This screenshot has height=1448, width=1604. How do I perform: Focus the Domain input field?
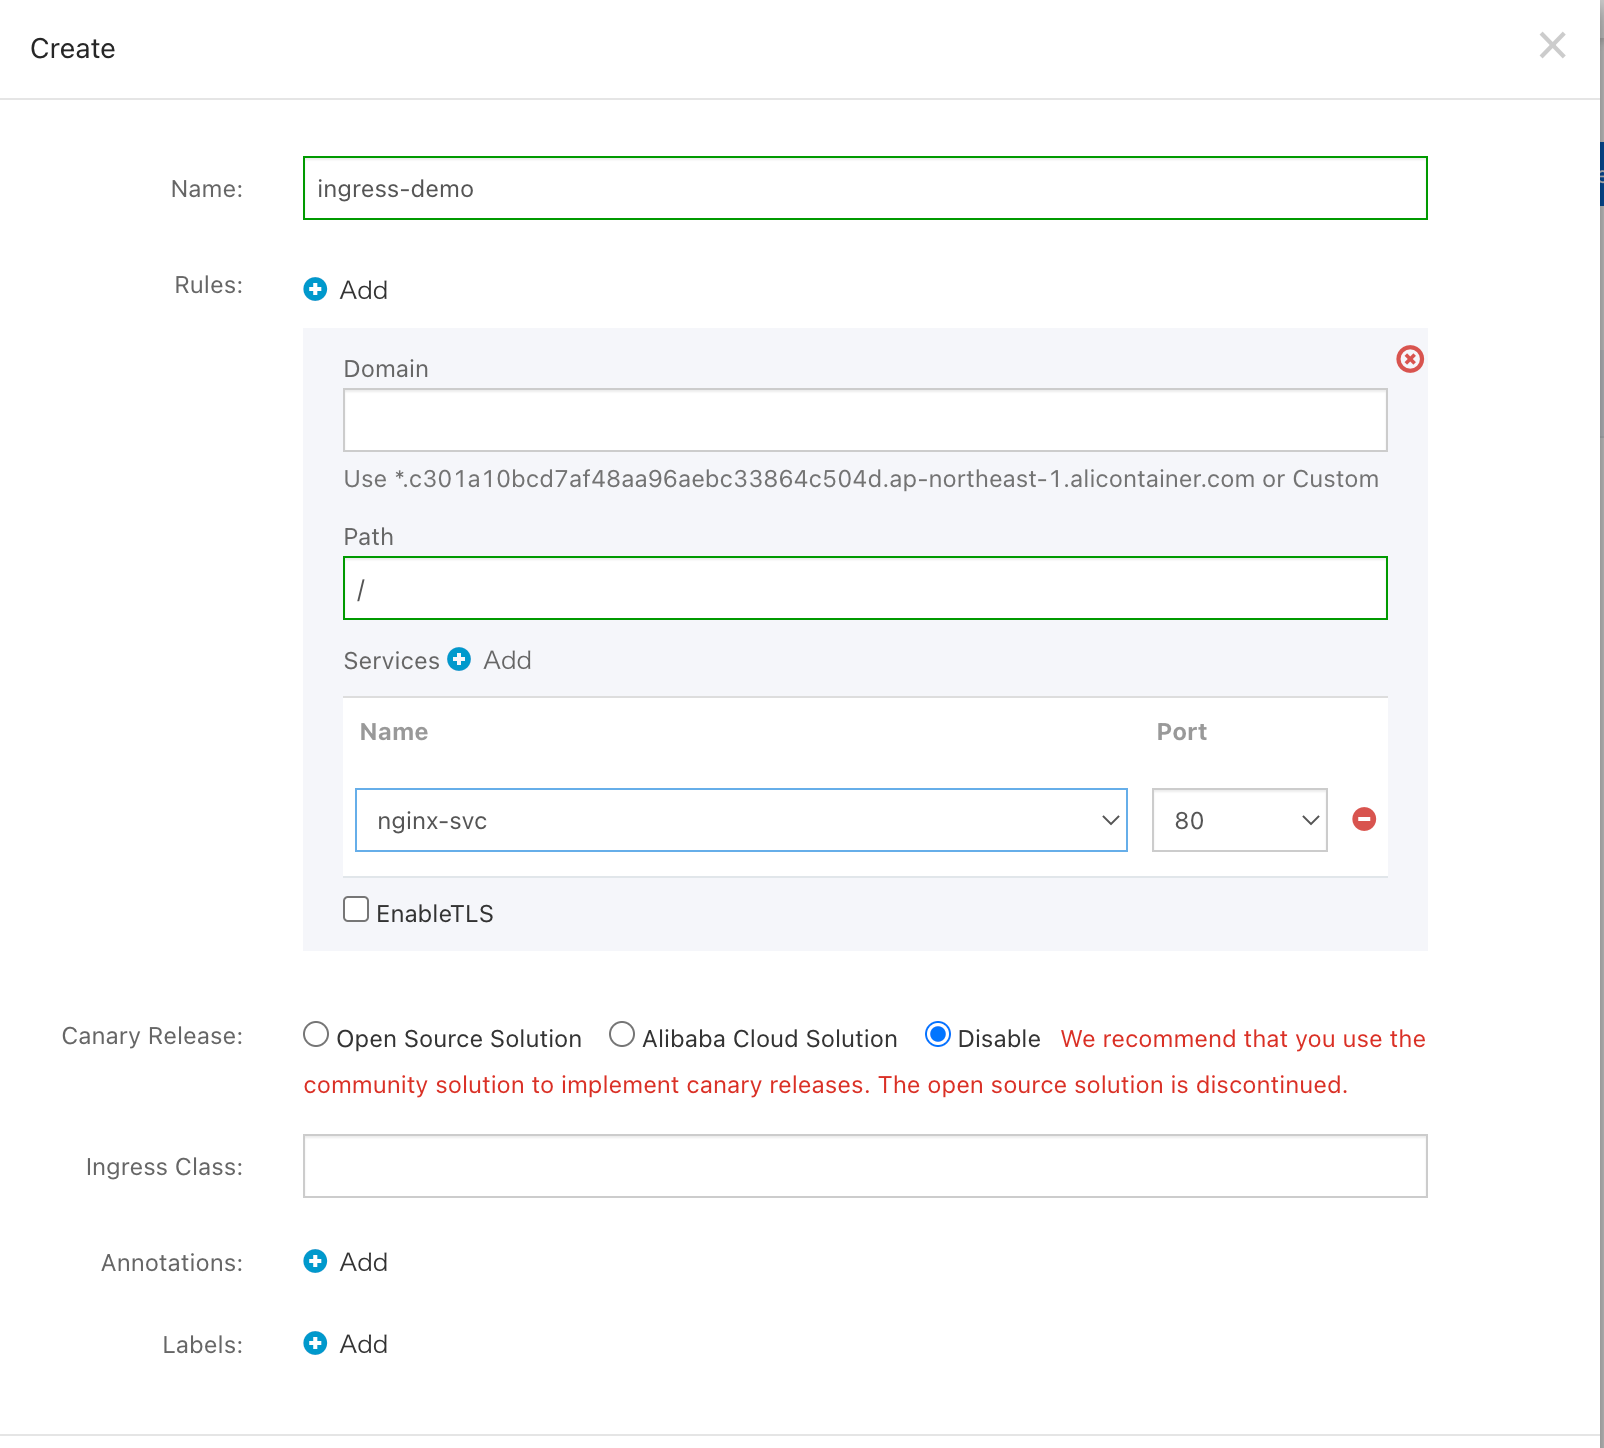(x=865, y=420)
